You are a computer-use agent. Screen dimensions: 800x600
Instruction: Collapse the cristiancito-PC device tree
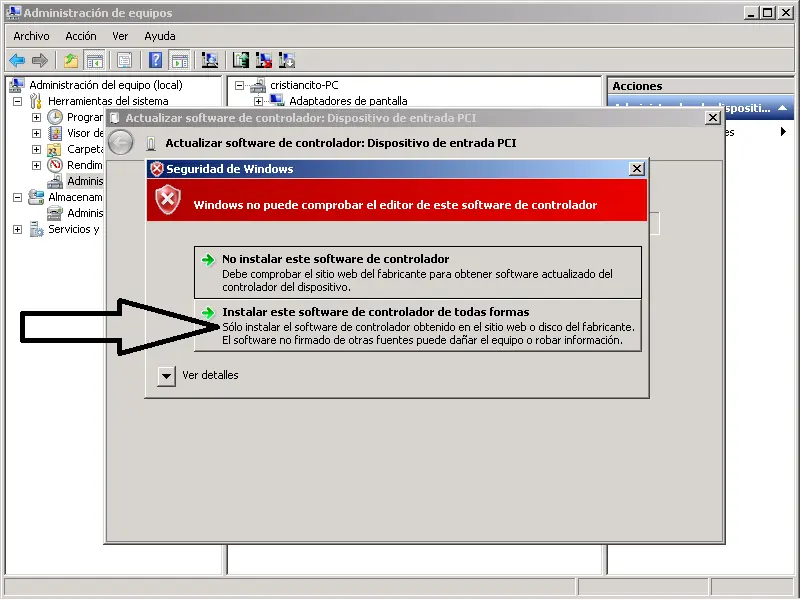(x=239, y=85)
